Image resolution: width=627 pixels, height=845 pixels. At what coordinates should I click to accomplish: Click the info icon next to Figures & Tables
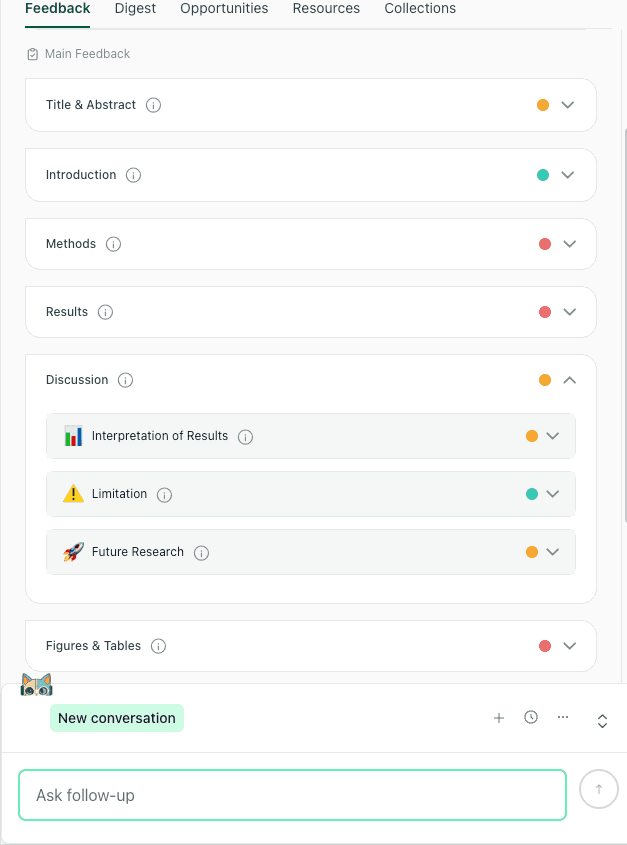pos(158,645)
